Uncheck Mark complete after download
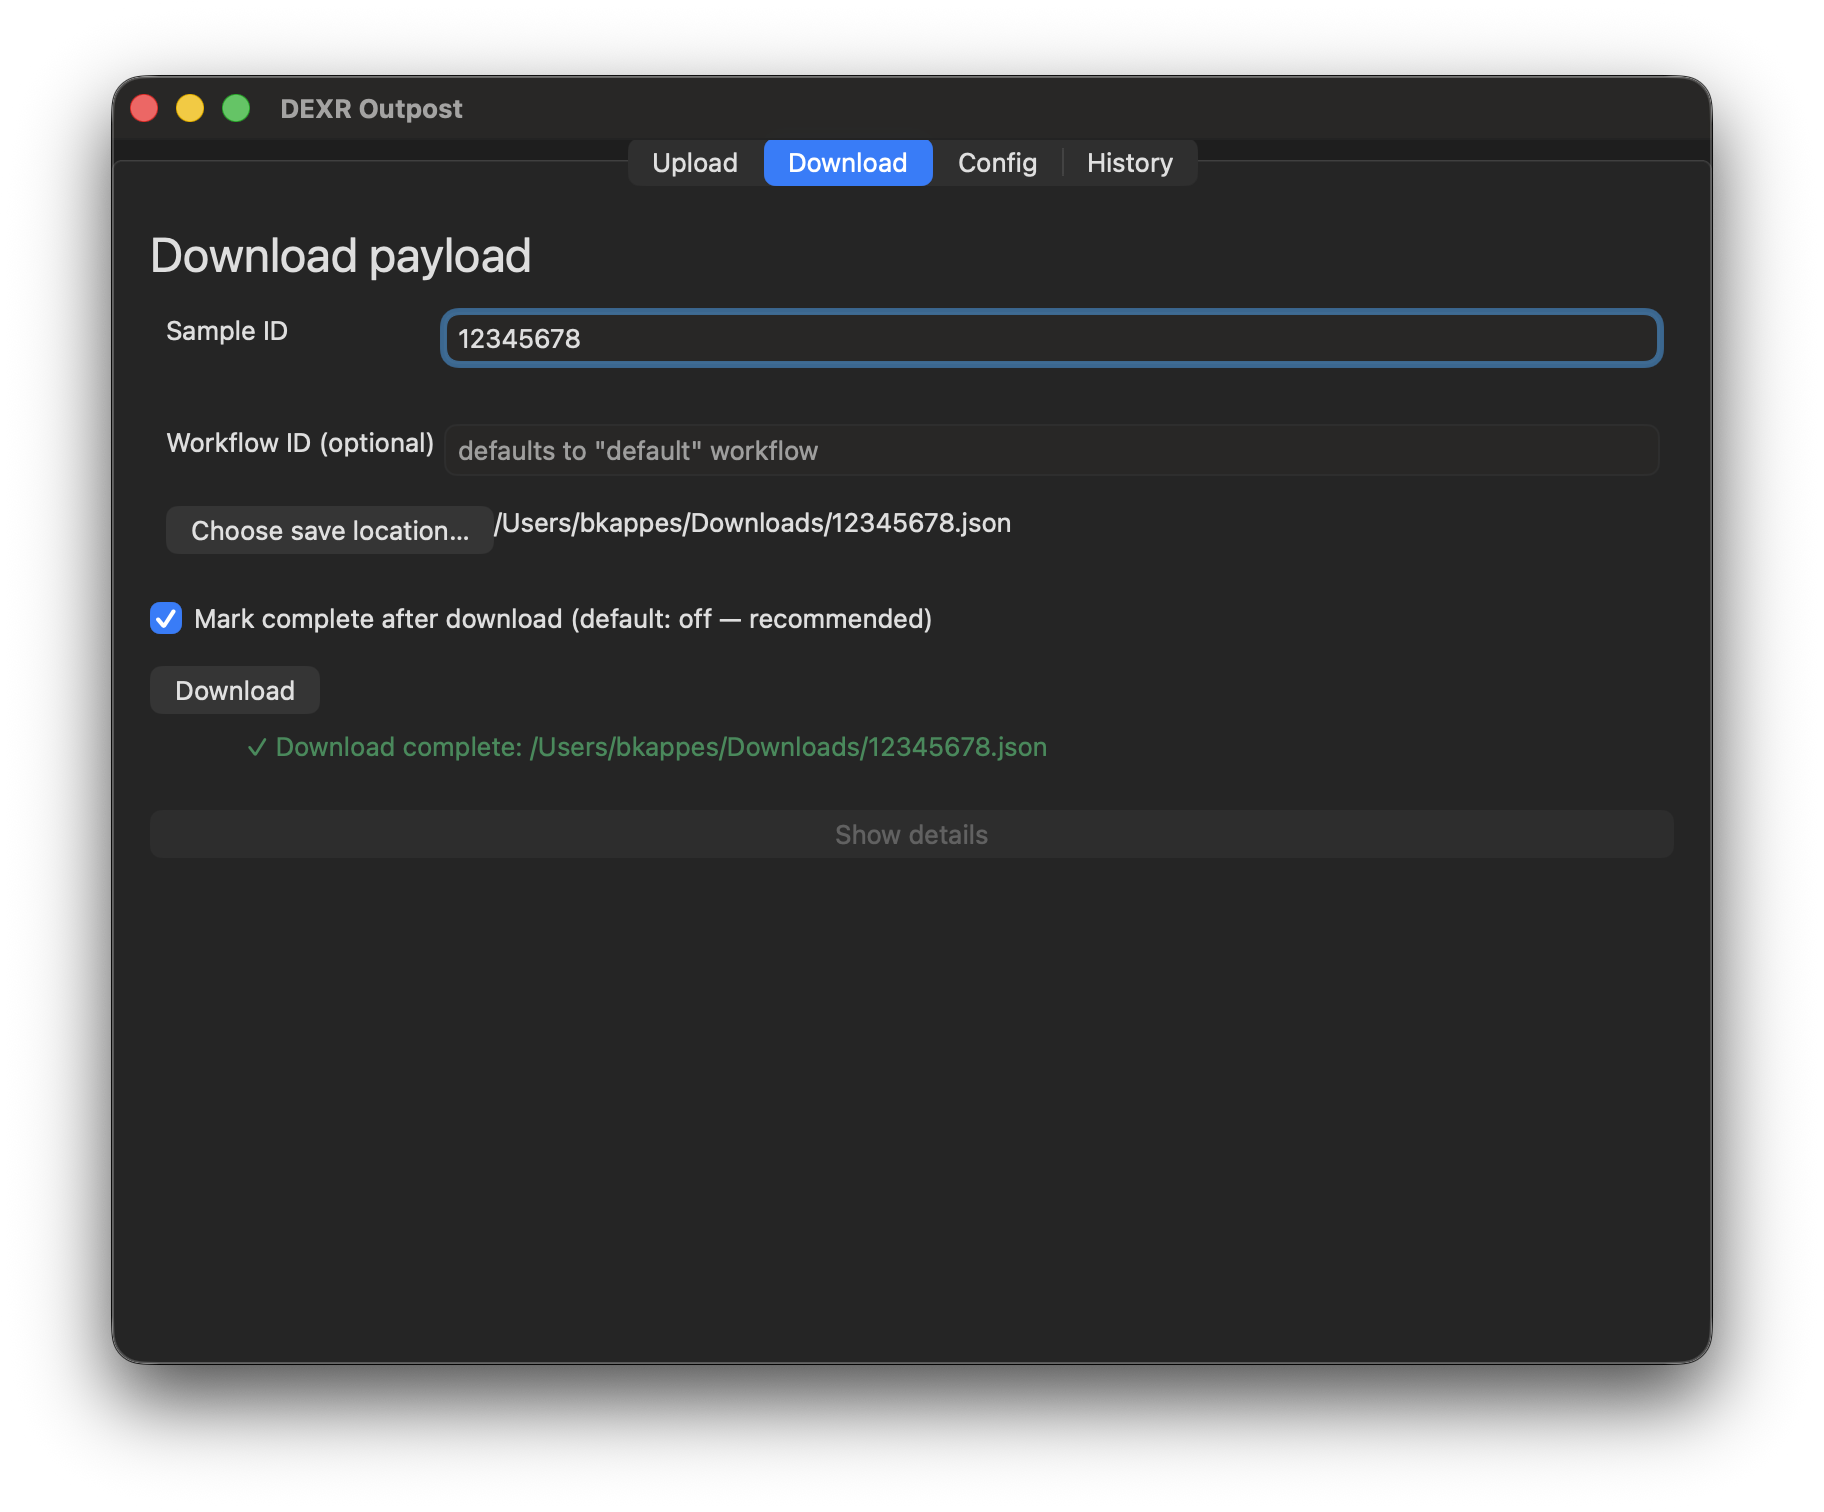 pyautogui.click(x=166, y=618)
